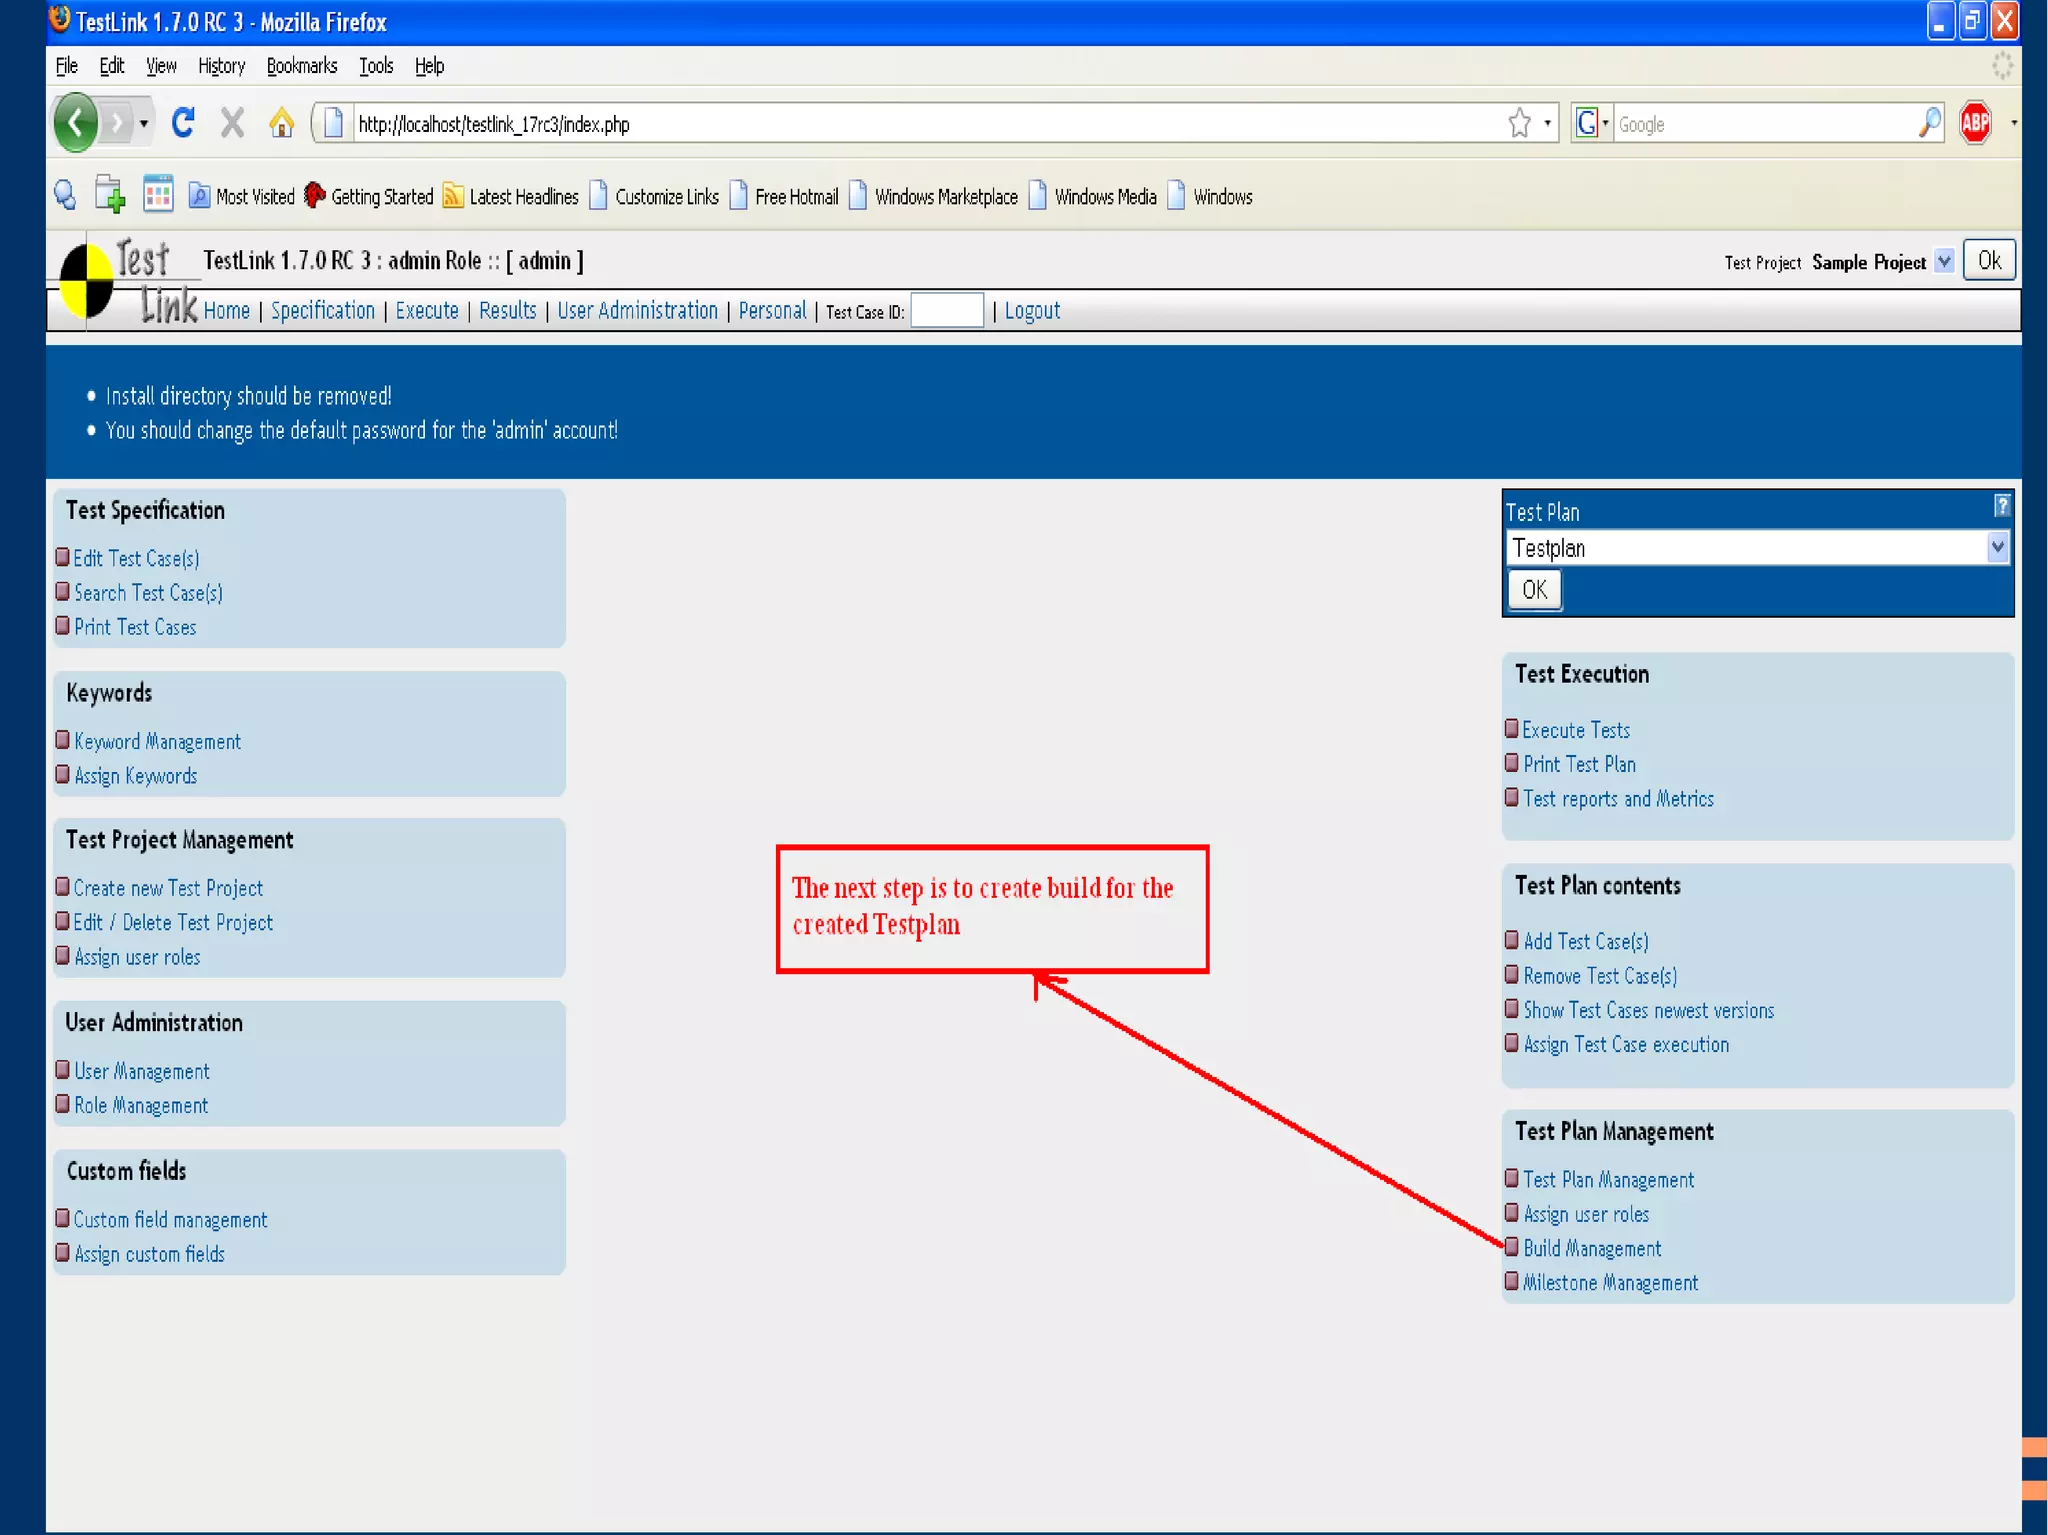Image resolution: width=2048 pixels, height=1535 pixels.
Task: Go to the Home navigation link
Action: click(227, 311)
